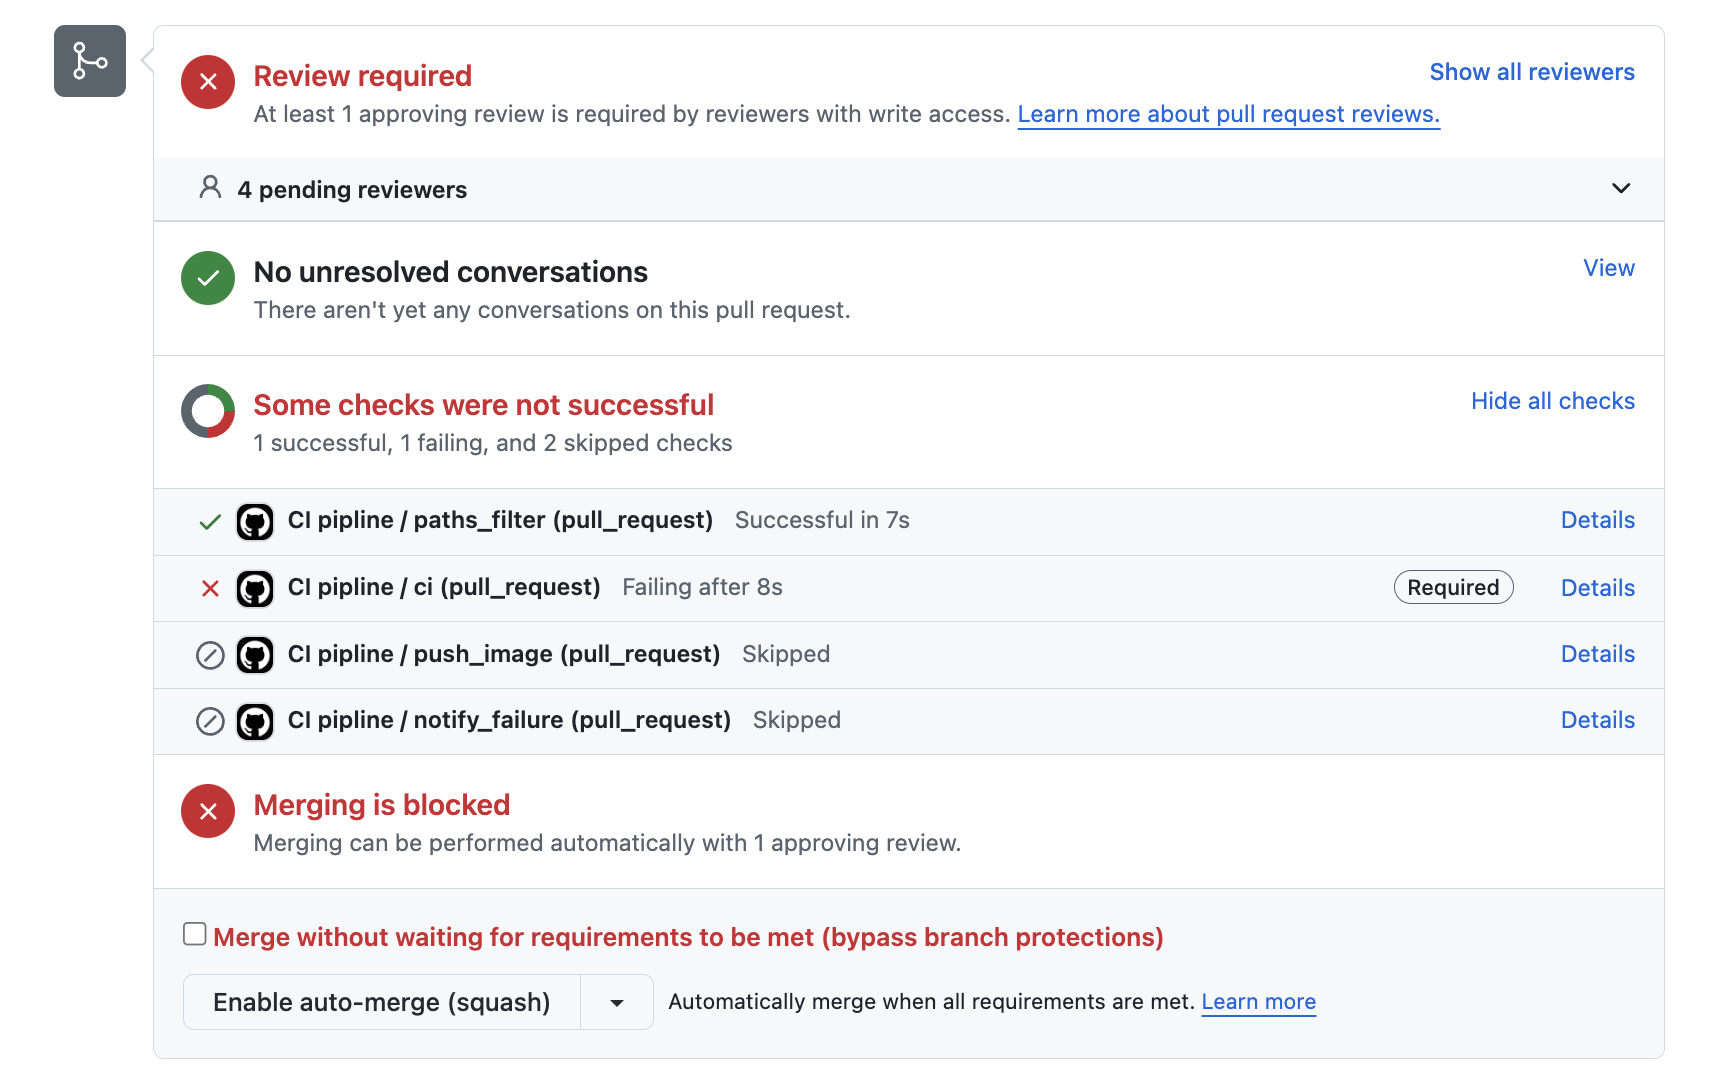Open Details for the failing ci check

click(1597, 588)
